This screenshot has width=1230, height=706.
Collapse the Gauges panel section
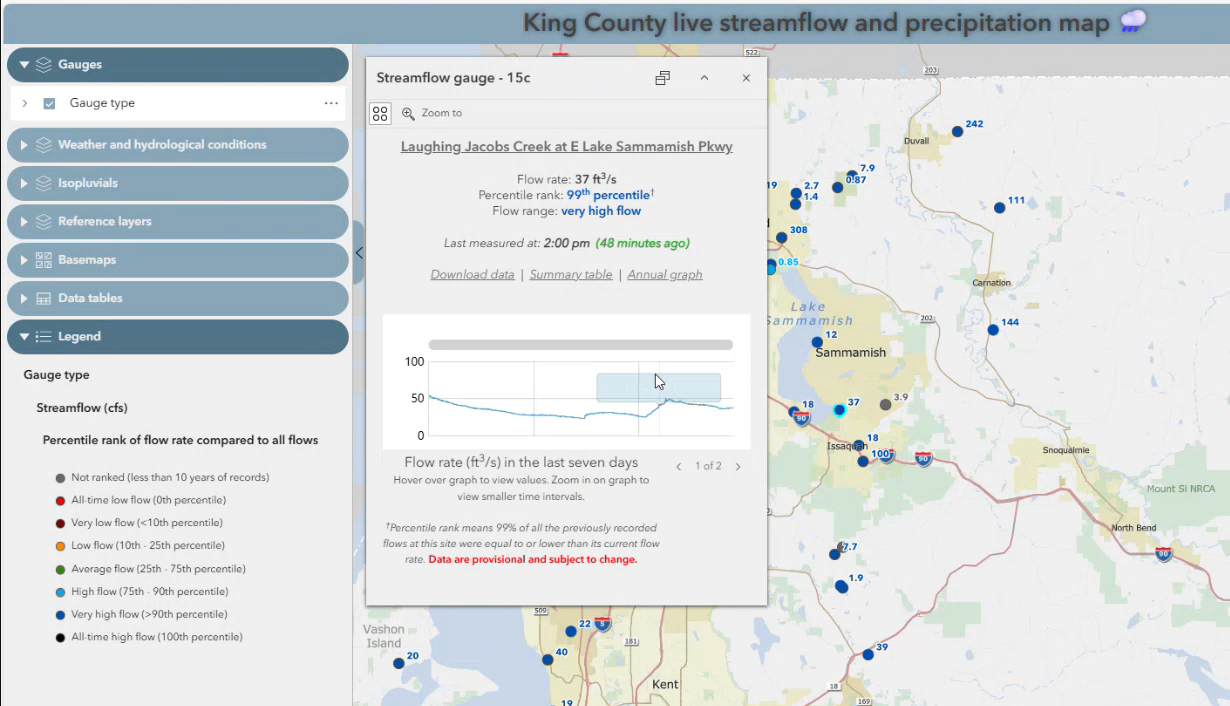(22, 64)
